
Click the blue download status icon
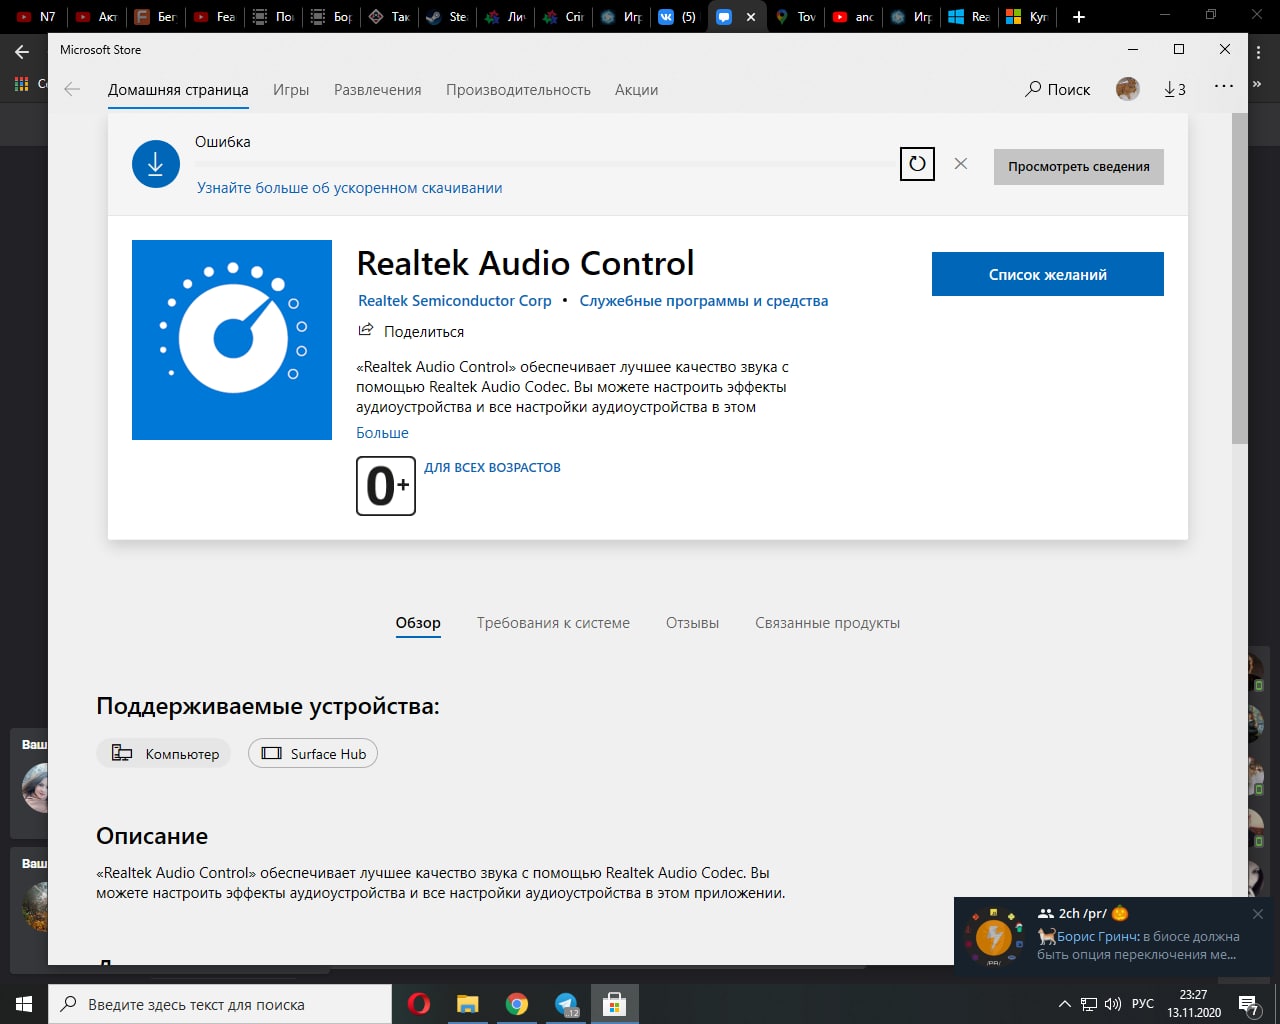(x=156, y=164)
